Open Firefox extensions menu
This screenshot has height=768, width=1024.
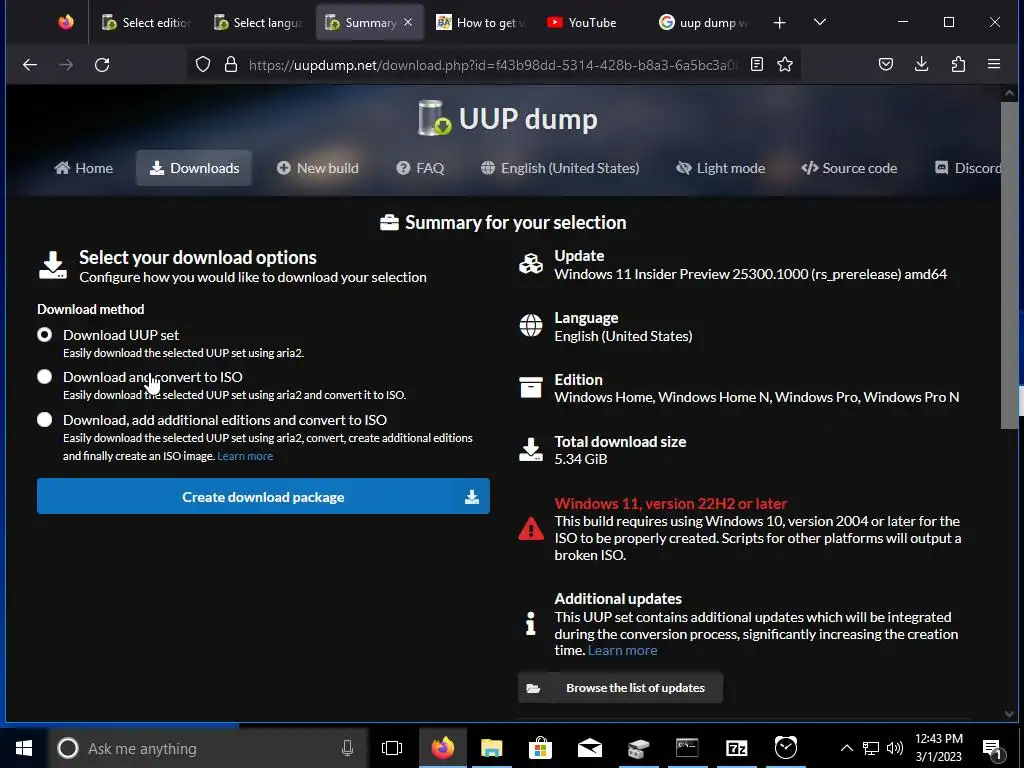tap(958, 64)
